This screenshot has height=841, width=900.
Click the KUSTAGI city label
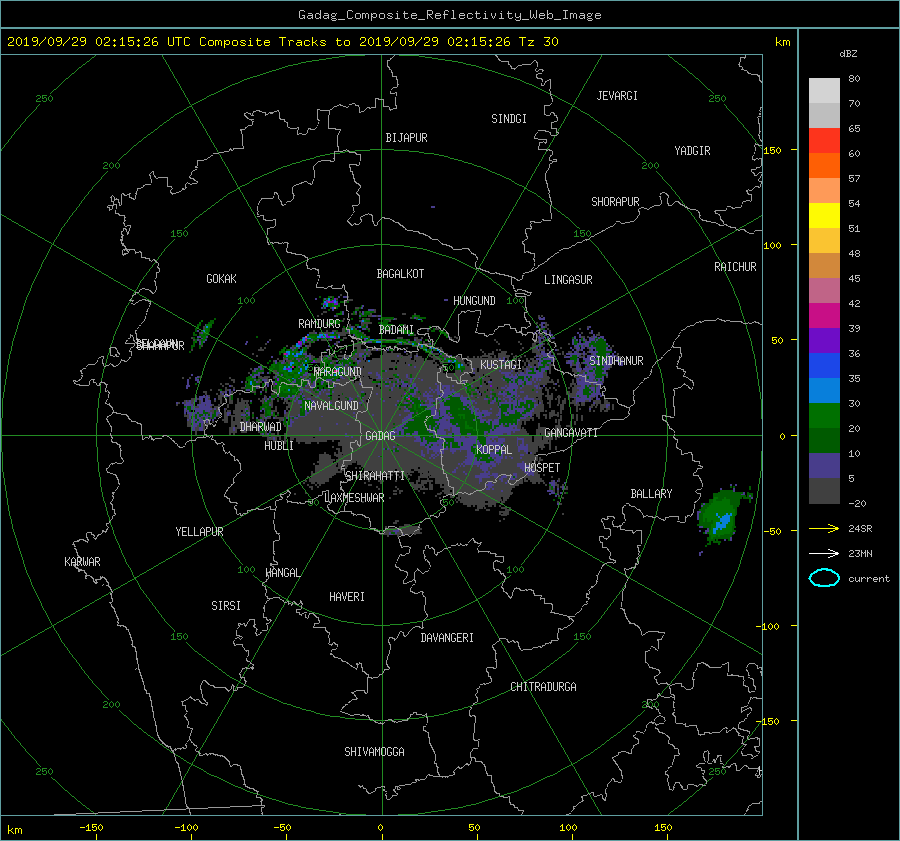501,365
